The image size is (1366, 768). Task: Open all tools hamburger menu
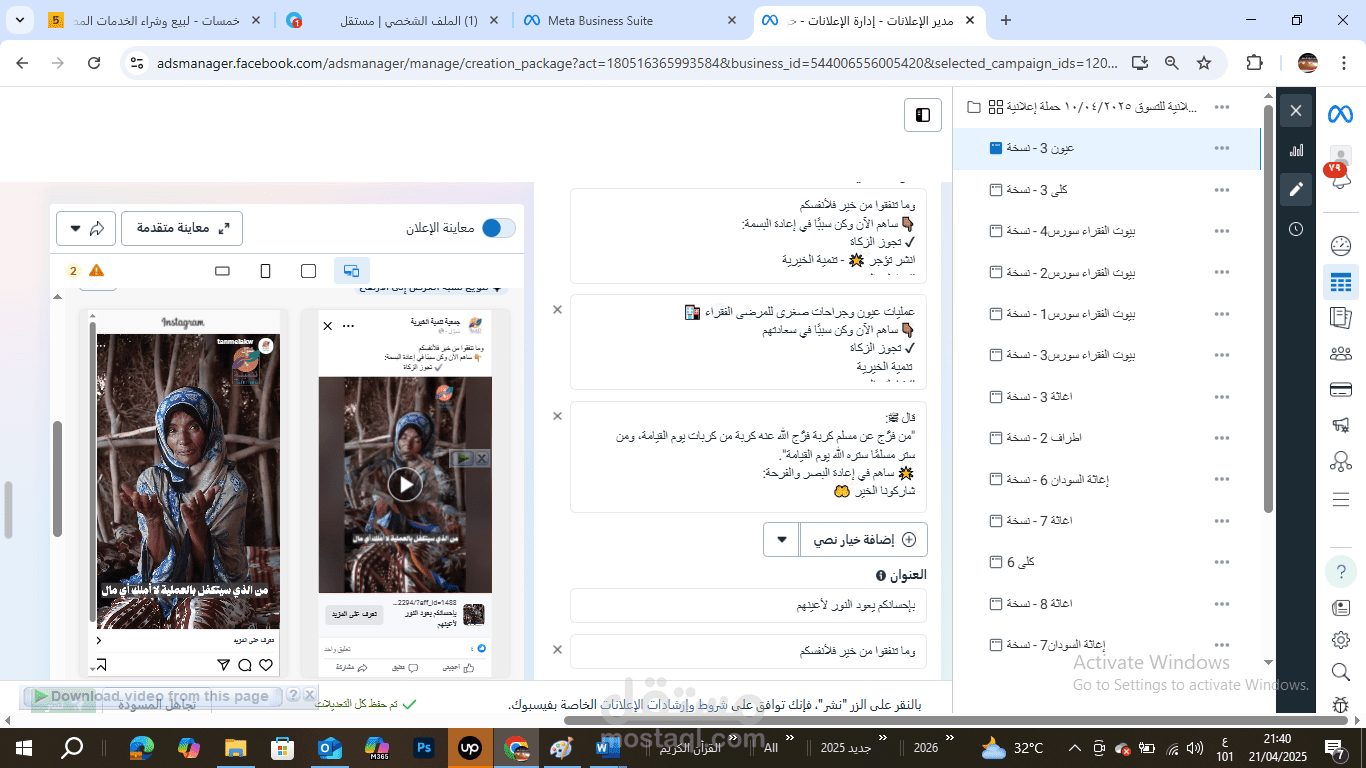click(x=1341, y=499)
